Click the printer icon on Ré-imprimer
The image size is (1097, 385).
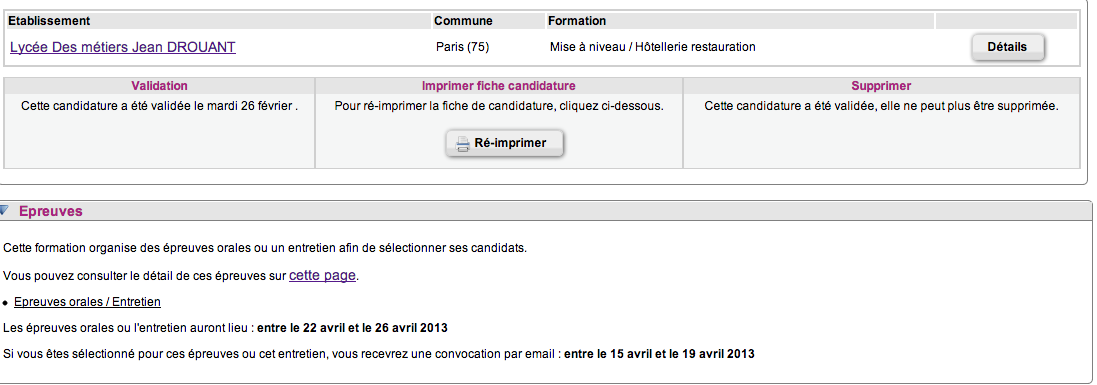tap(462, 144)
